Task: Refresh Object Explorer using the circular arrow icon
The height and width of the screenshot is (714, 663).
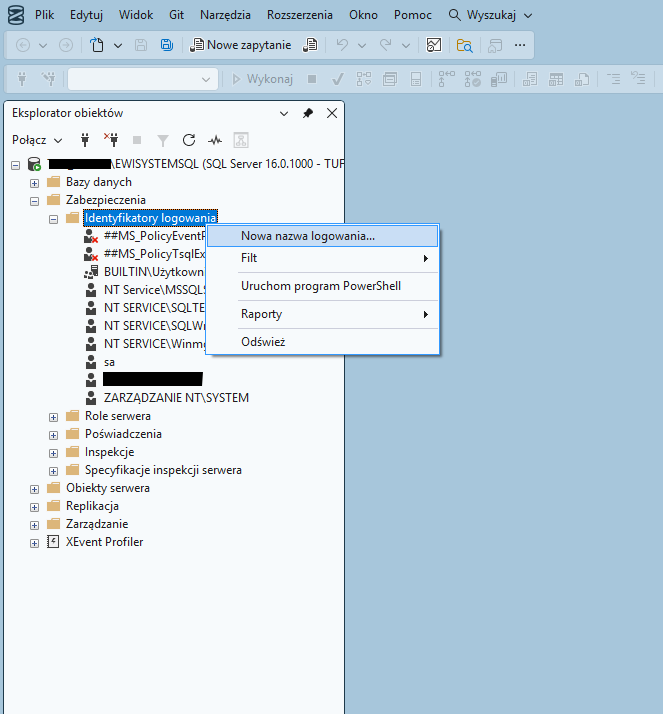Action: (188, 140)
